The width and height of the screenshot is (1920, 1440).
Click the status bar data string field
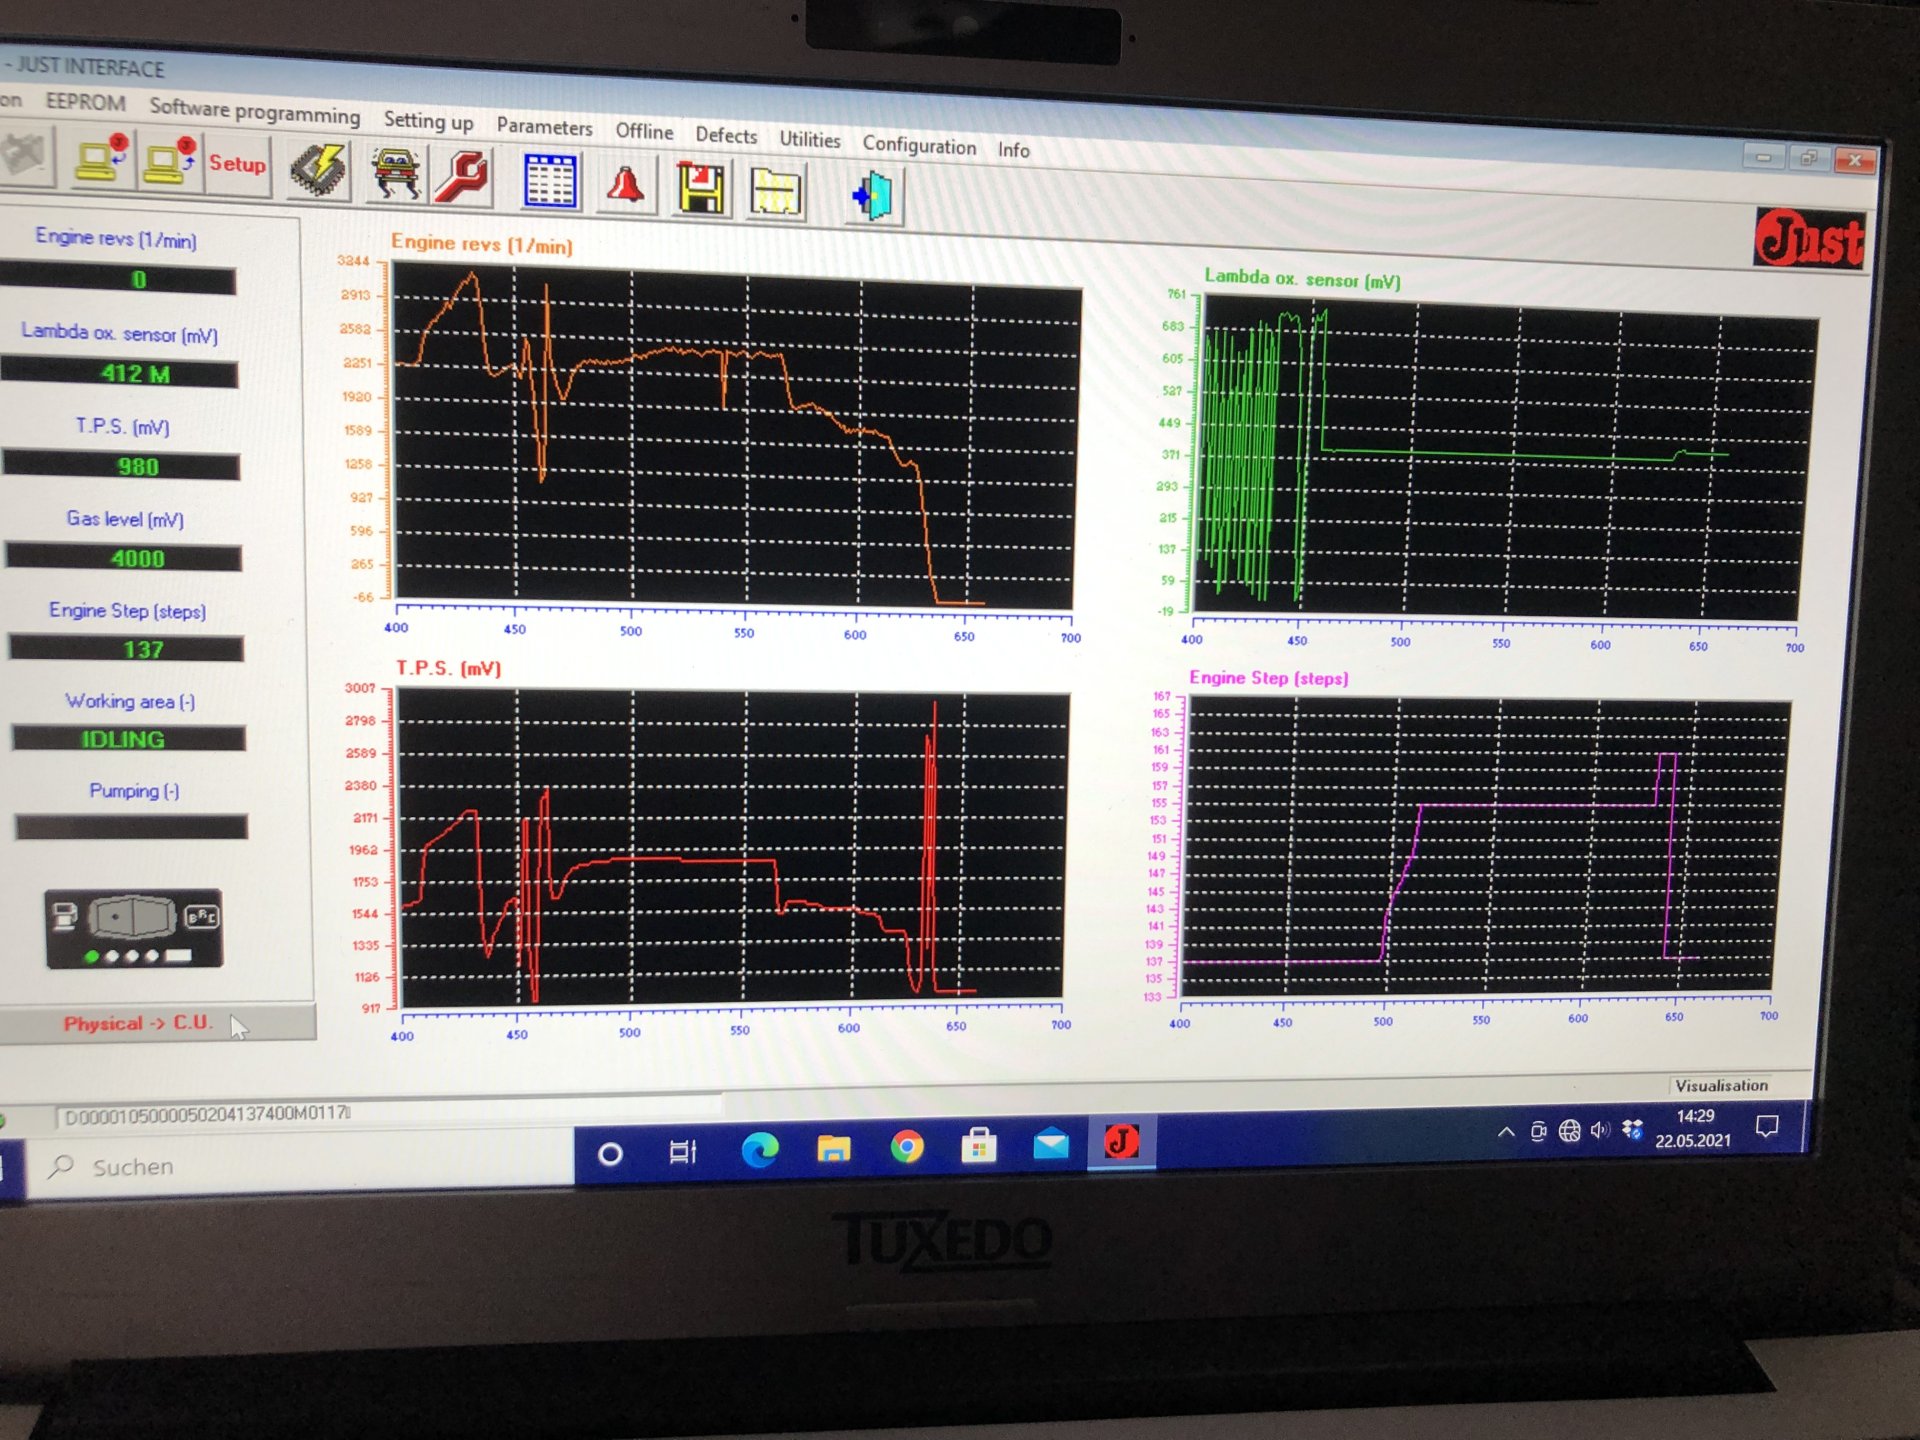388,1112
